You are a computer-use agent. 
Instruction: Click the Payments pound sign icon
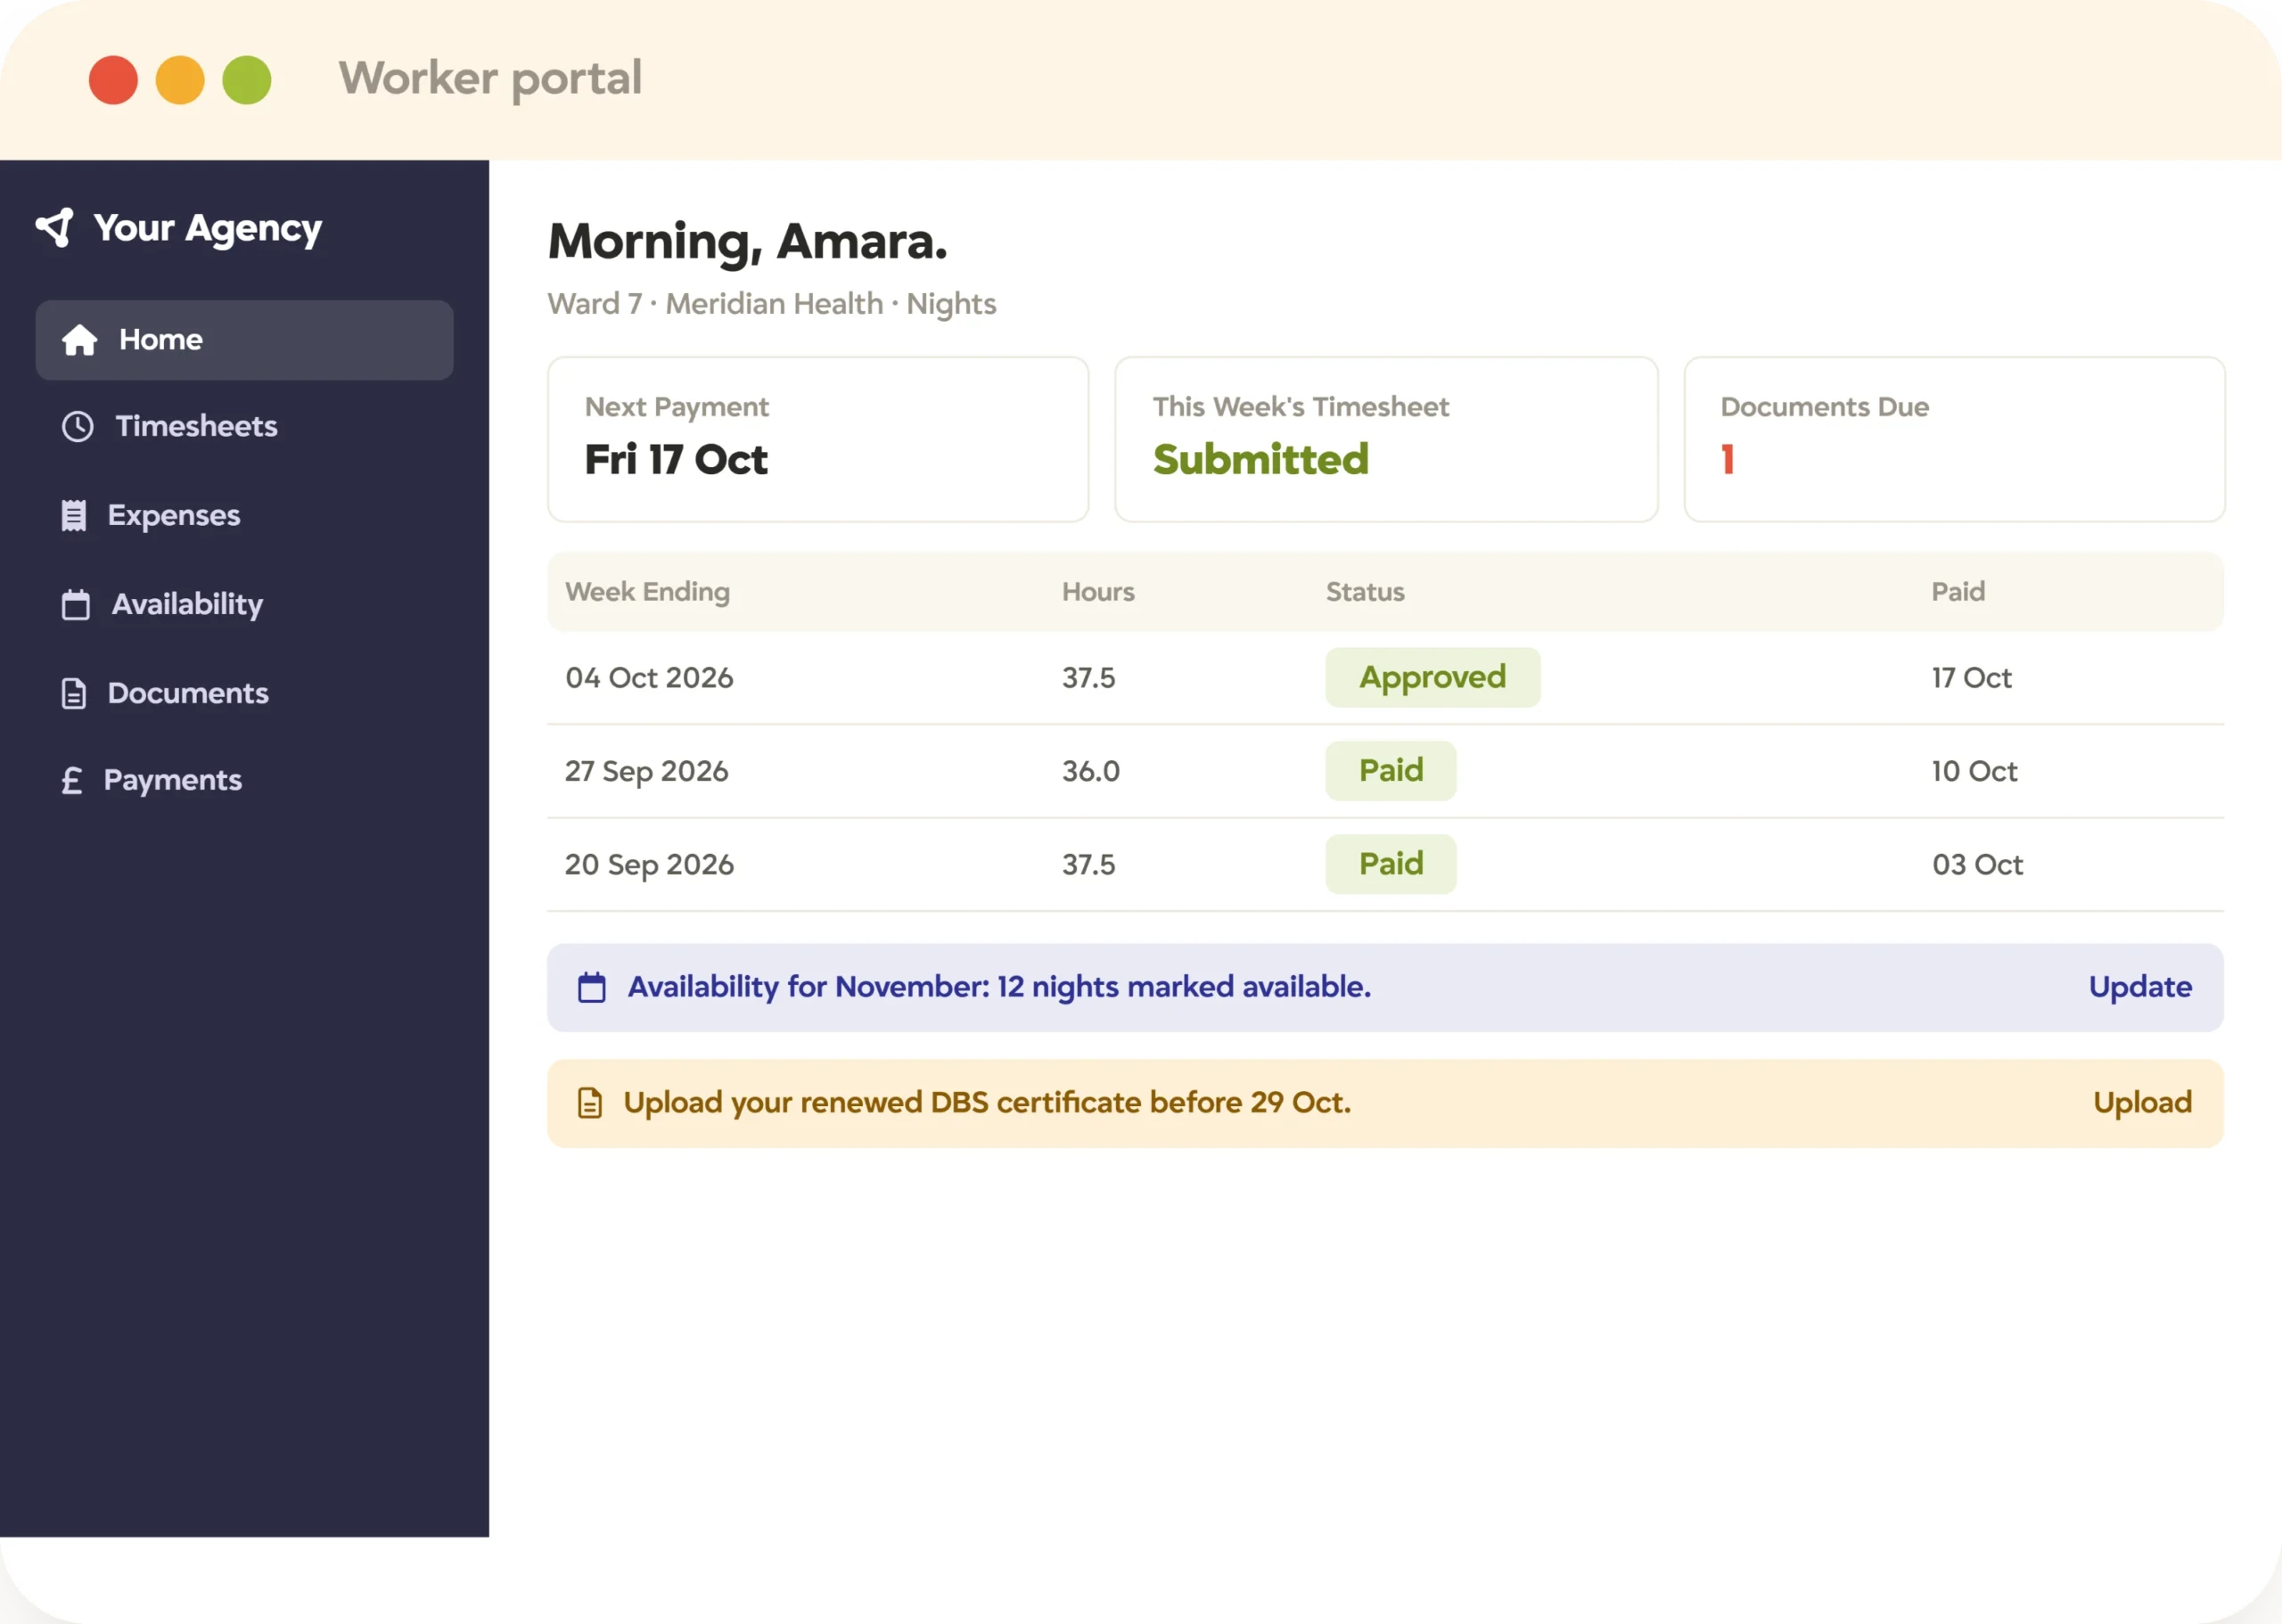[x=71, y=780]
